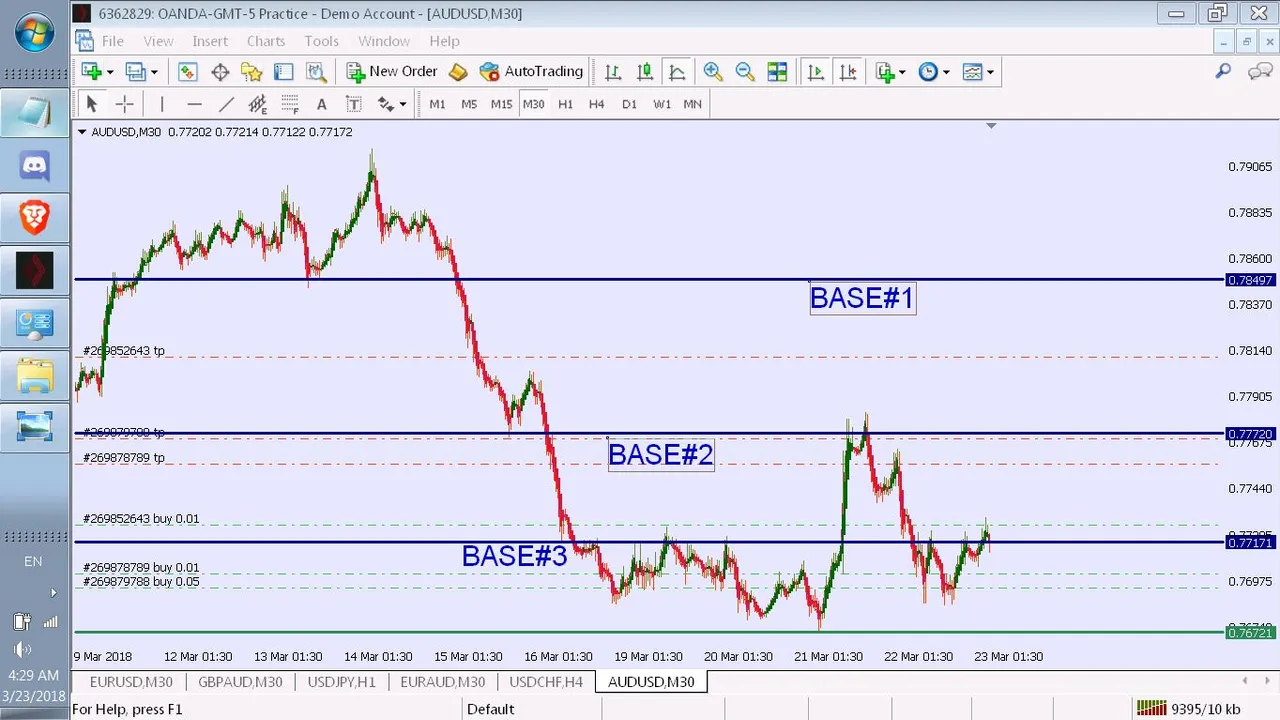The height and width of the screenshot is (720, 1280).
Task: Select the Fibonacci Retracement tool
Action: click(x=290, y=104)
